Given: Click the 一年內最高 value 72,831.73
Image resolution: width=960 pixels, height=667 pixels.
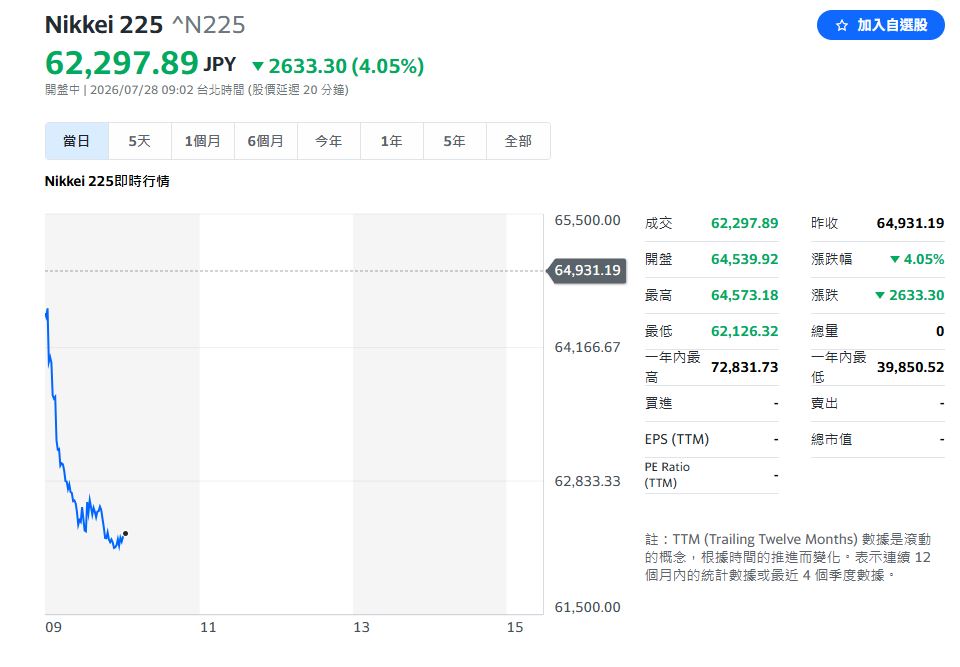Looking at the screenshot, I should click(744, 367).
